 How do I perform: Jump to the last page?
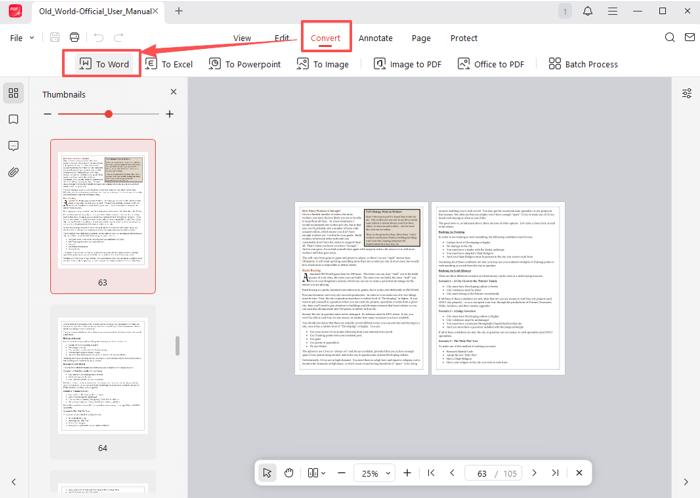tap(555, 473)
